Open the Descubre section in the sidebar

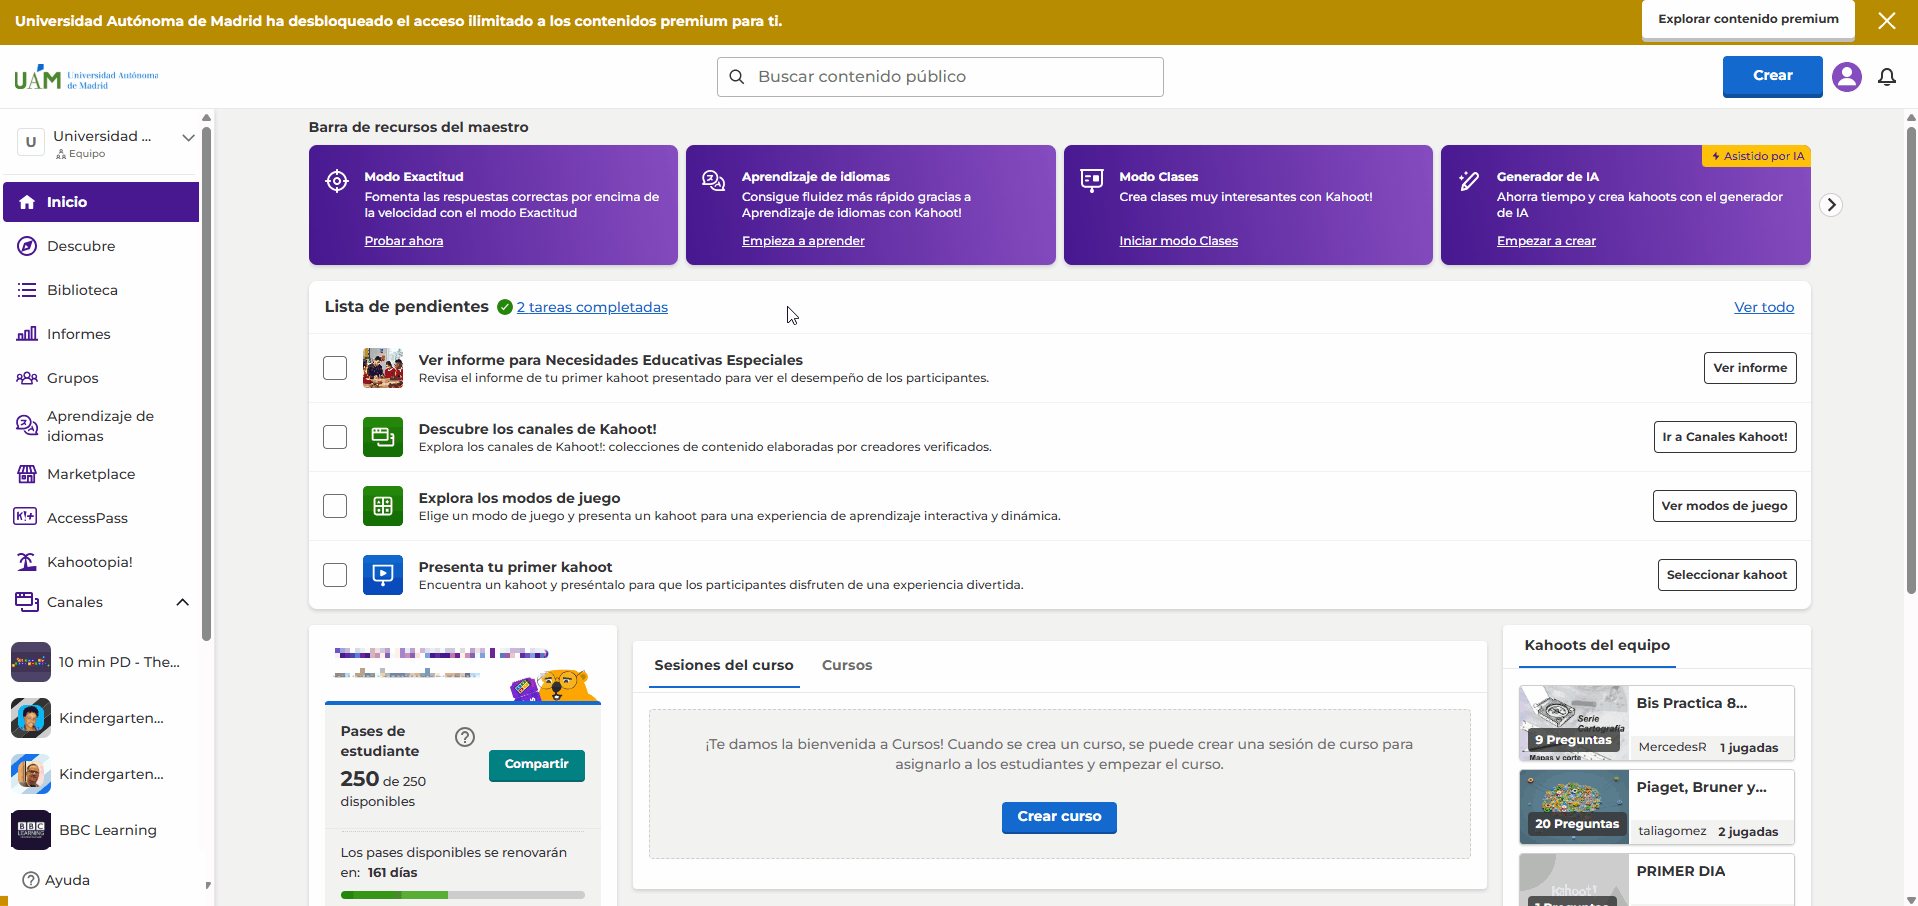(x=79, y=246)
